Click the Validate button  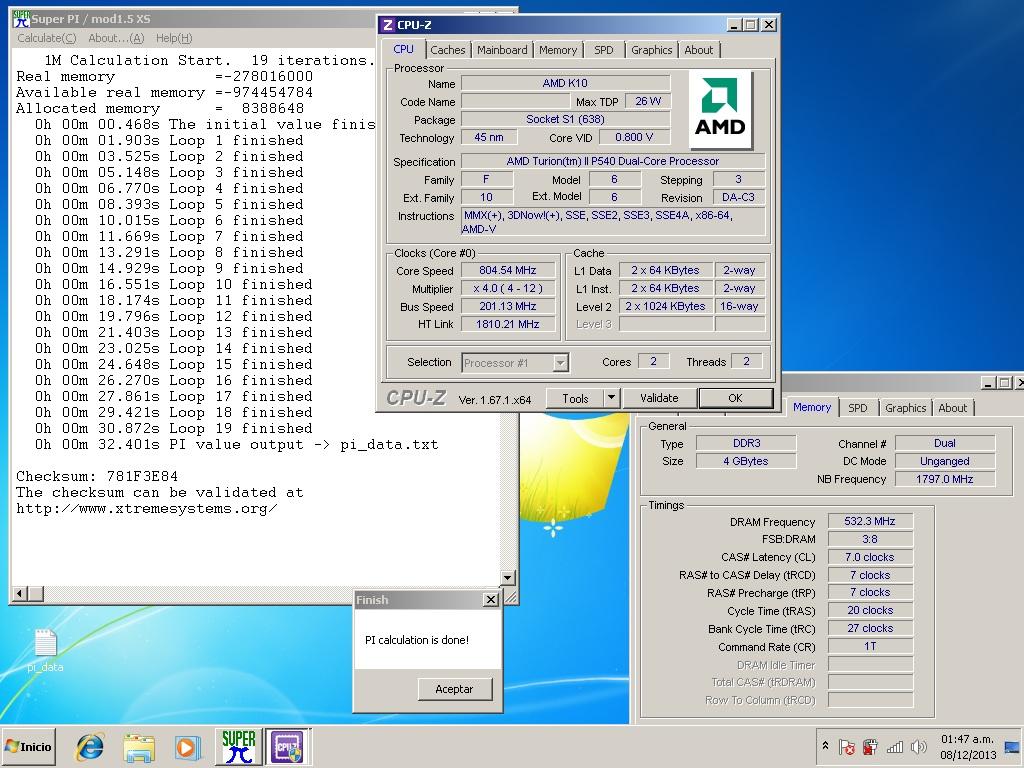pos(659,398)
